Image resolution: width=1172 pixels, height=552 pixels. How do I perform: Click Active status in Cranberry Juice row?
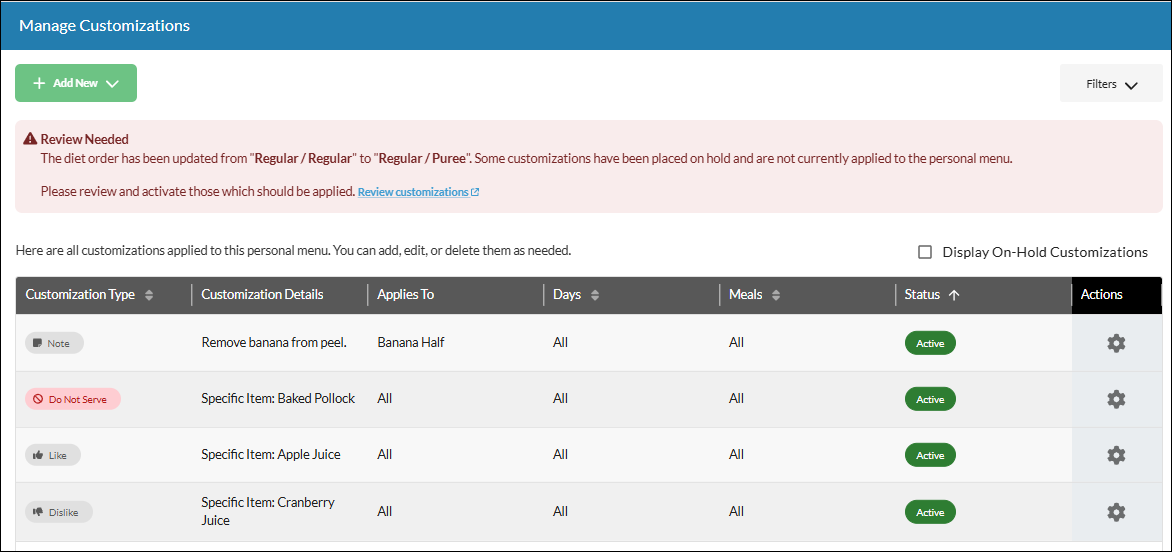(930, 512)
